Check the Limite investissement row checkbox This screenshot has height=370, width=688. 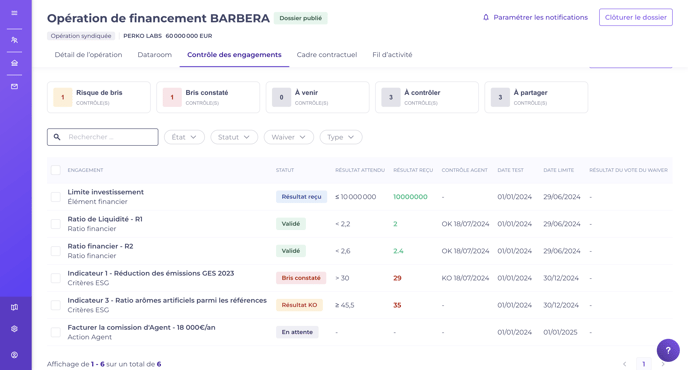point(56,197)
